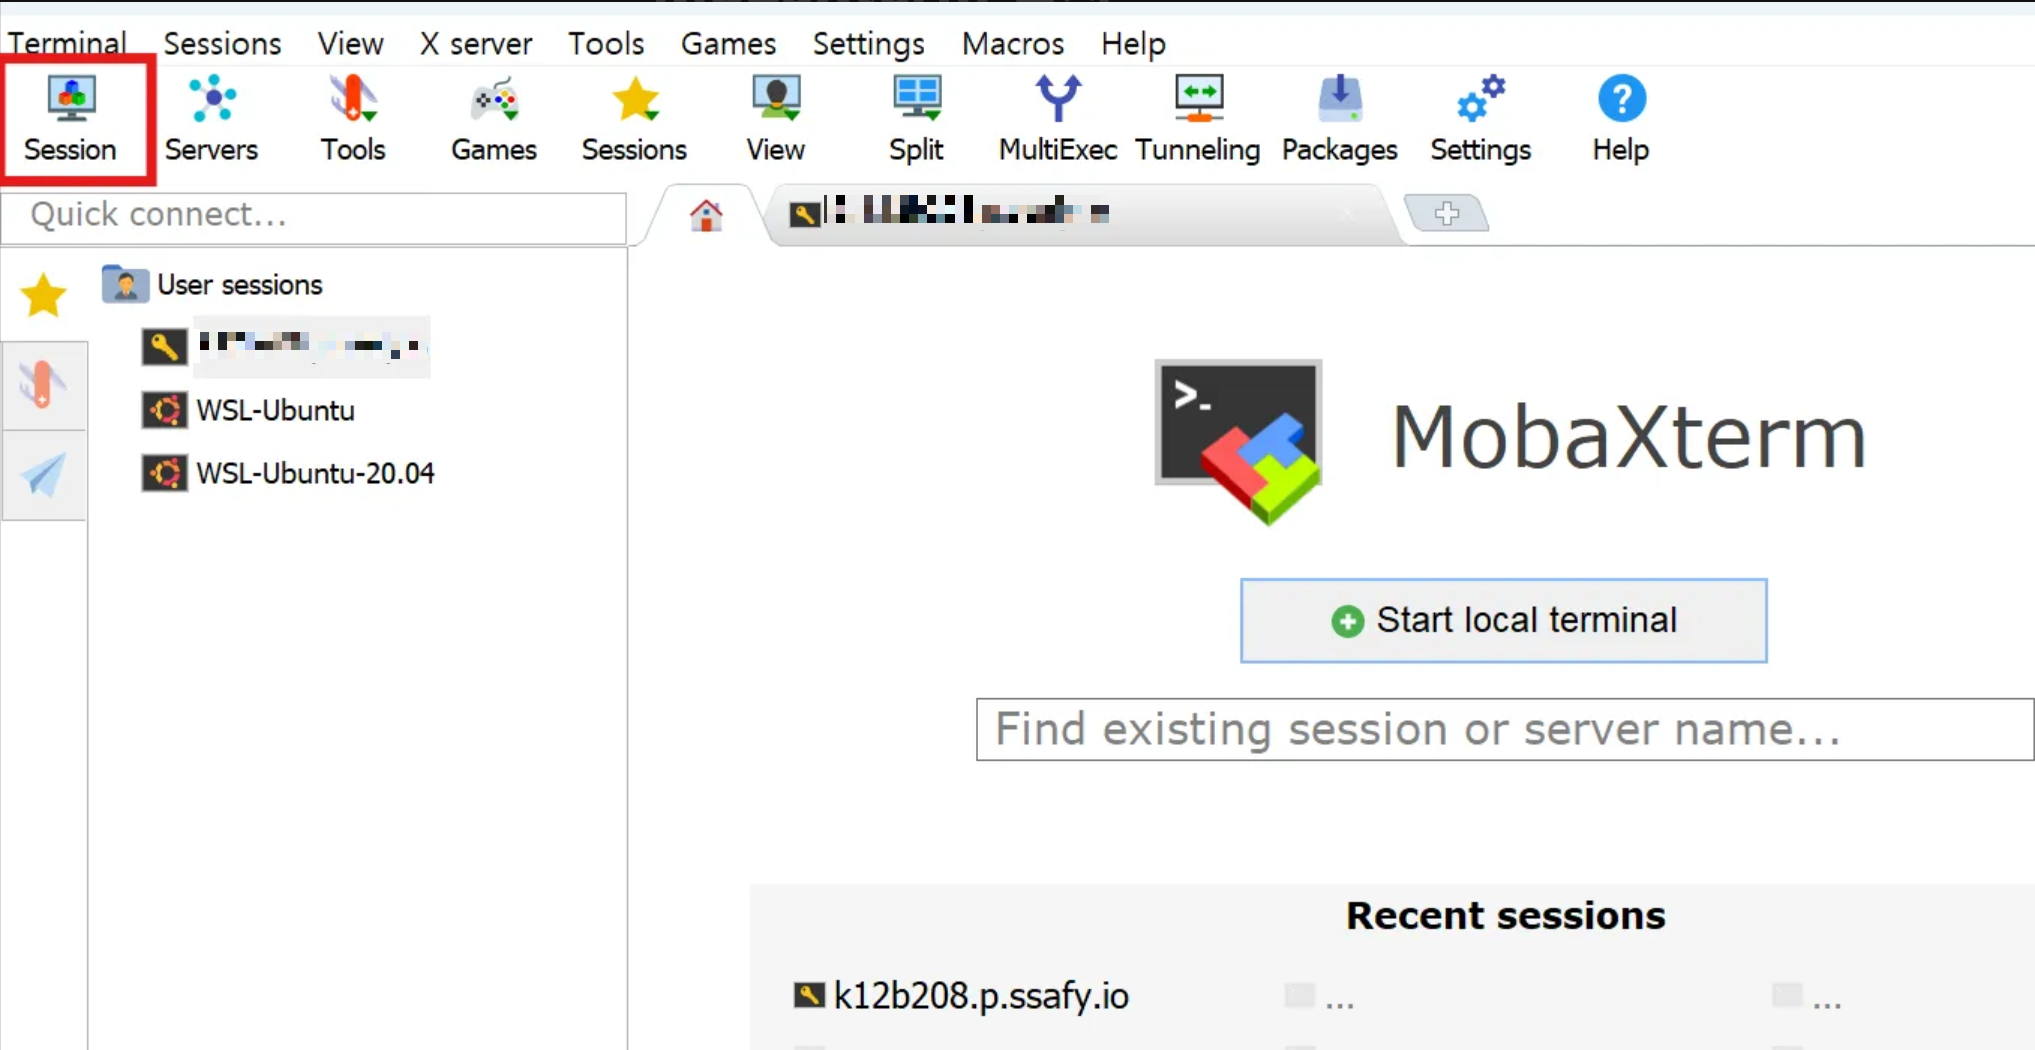Open the Packages toolbar icon
This screenshot has width=2035, height=1050.
pyautogui.click(x=1339, y=119)
